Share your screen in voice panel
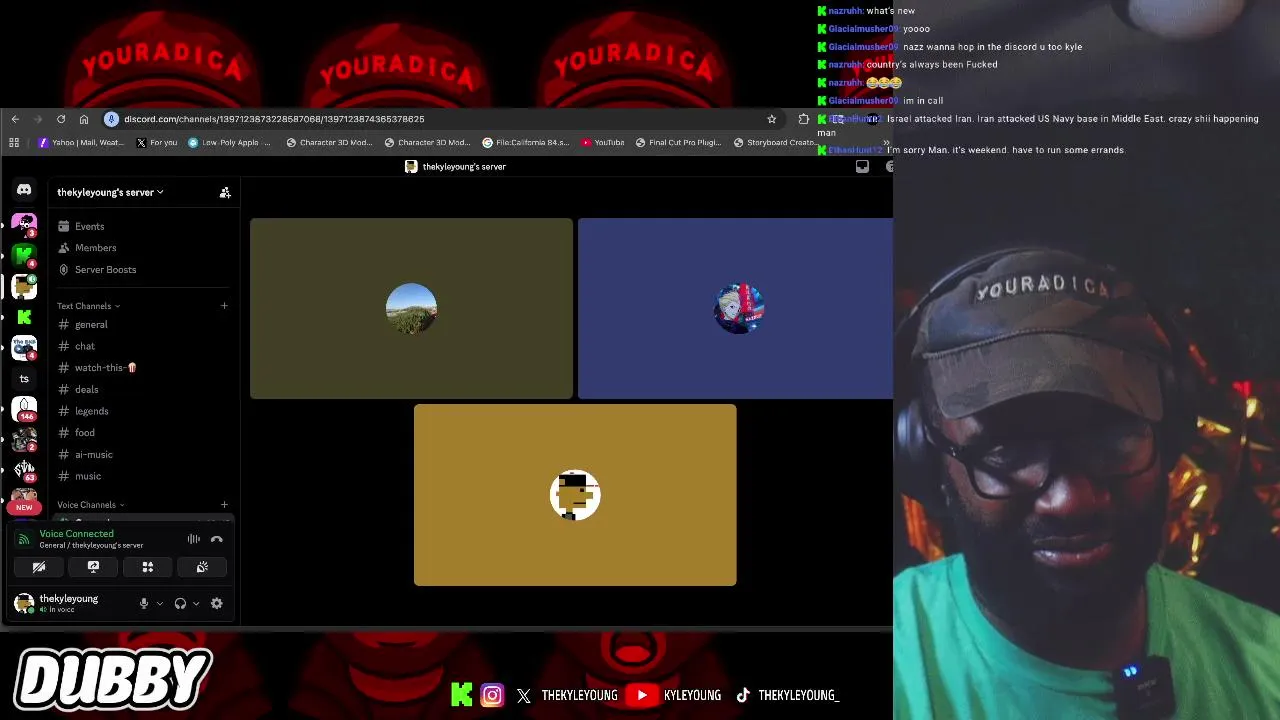 (x=93, y=567)
